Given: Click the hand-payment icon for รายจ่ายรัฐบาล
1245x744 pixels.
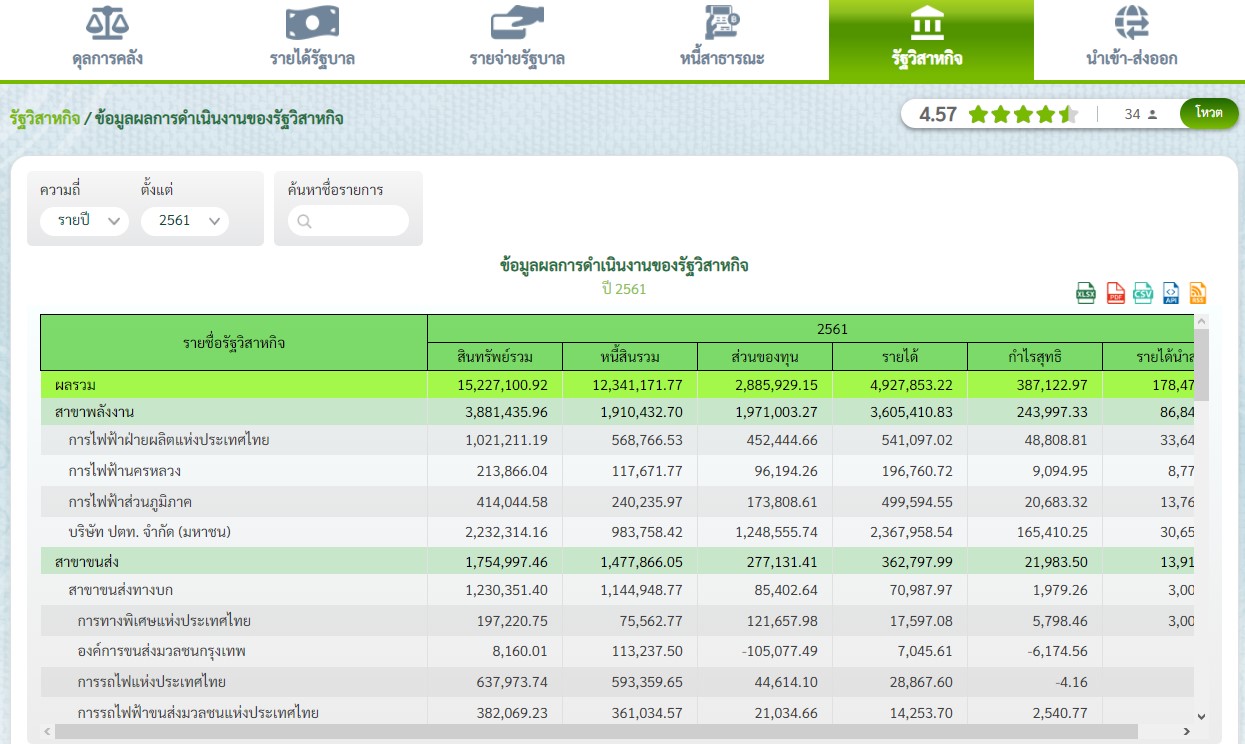Looking at the screenshot, I should [517, 22].
